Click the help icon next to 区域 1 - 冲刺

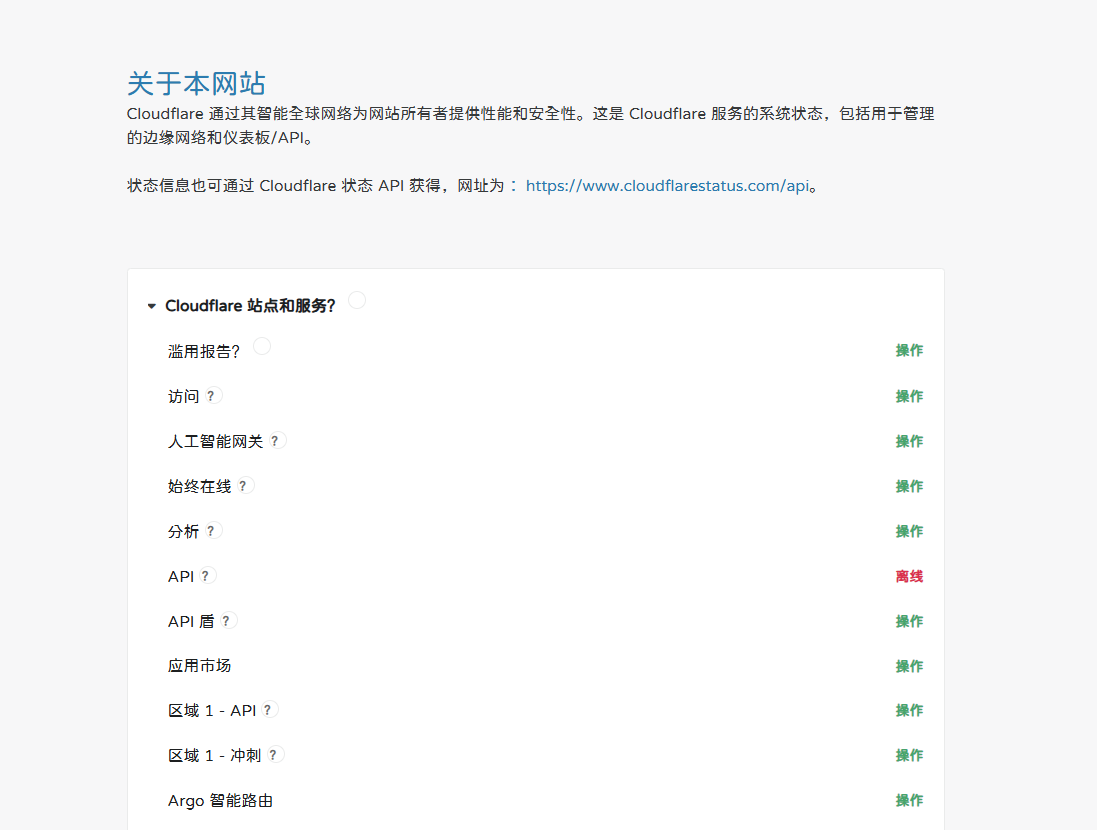click(273, 755)
